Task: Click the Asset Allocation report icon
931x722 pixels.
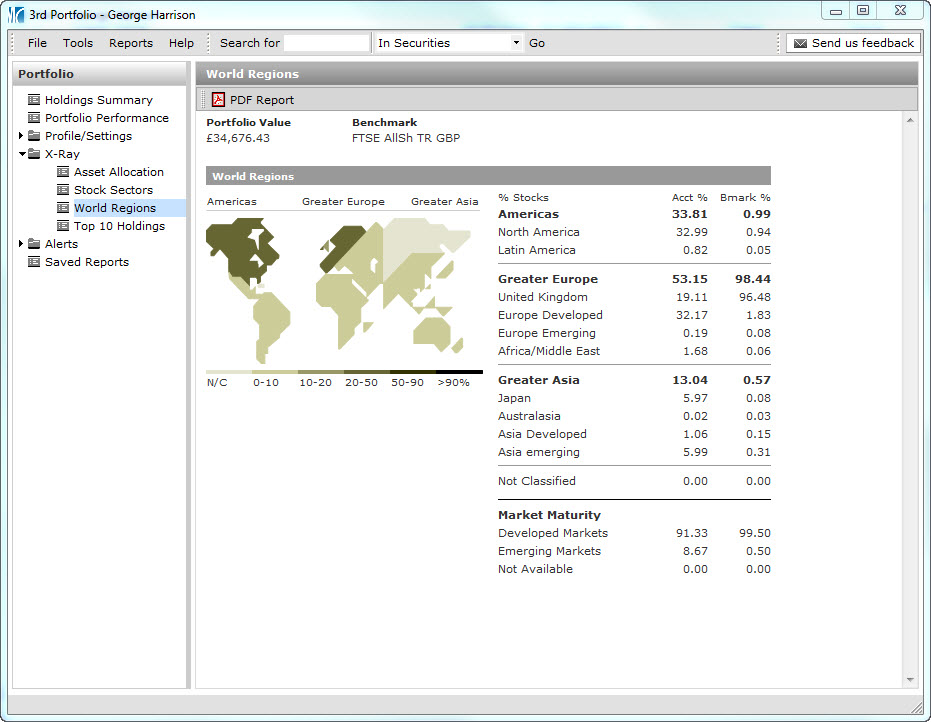Action: coord(63,172)
